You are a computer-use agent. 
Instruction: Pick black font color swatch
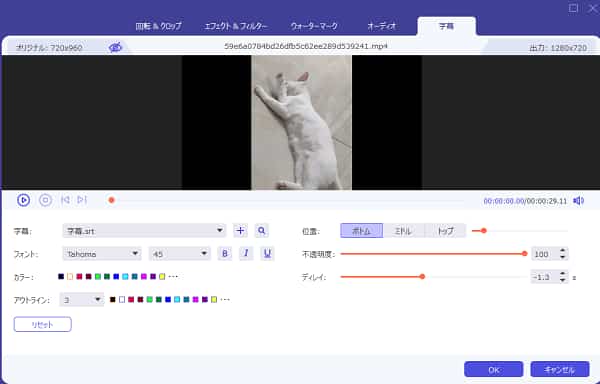pyautogui.click(x=61, y=277)
